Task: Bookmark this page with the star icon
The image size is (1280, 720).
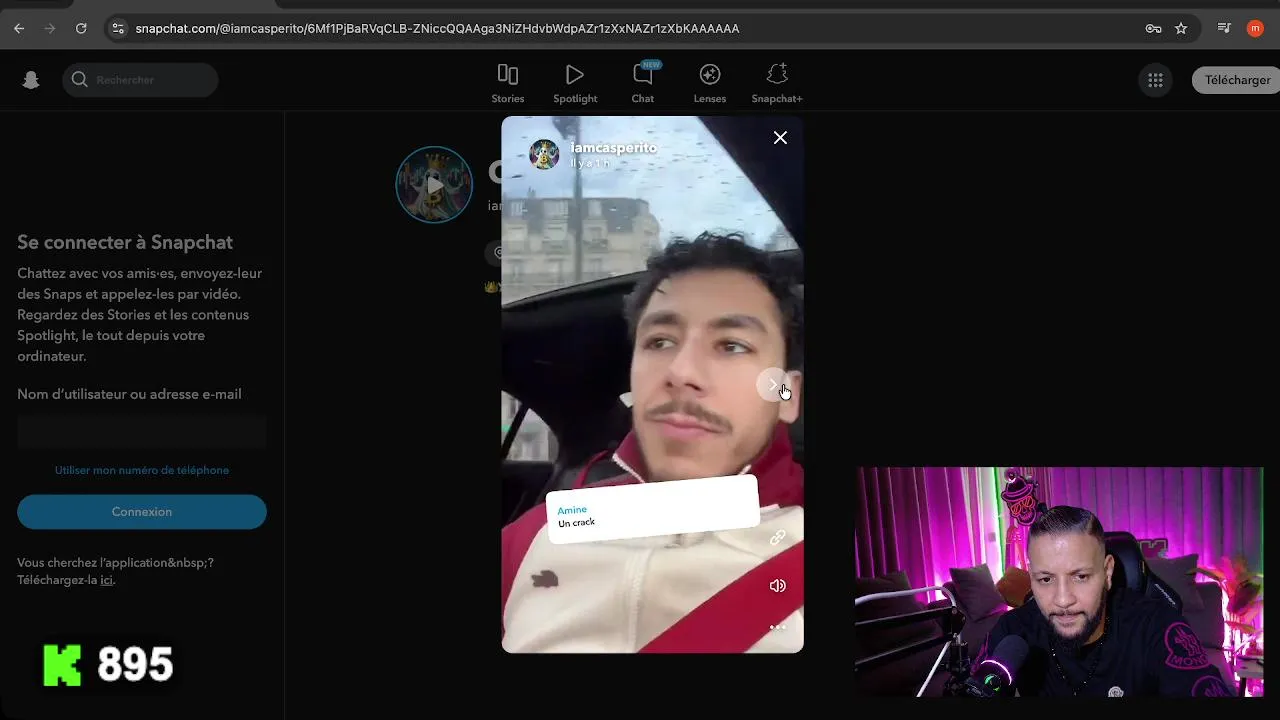Action: coord(1181,29)
